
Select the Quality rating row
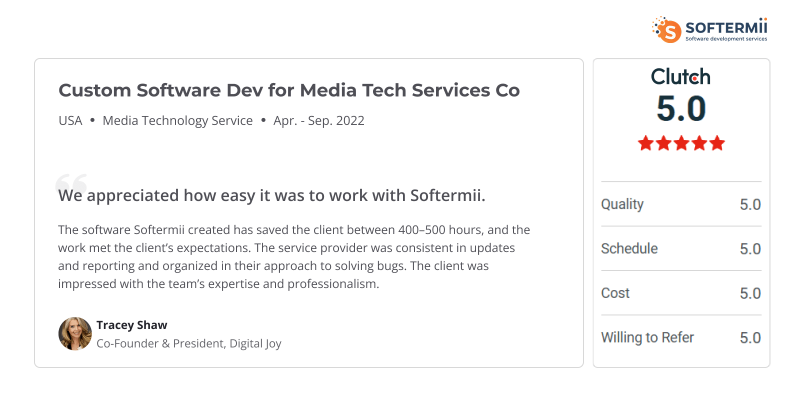680,204
